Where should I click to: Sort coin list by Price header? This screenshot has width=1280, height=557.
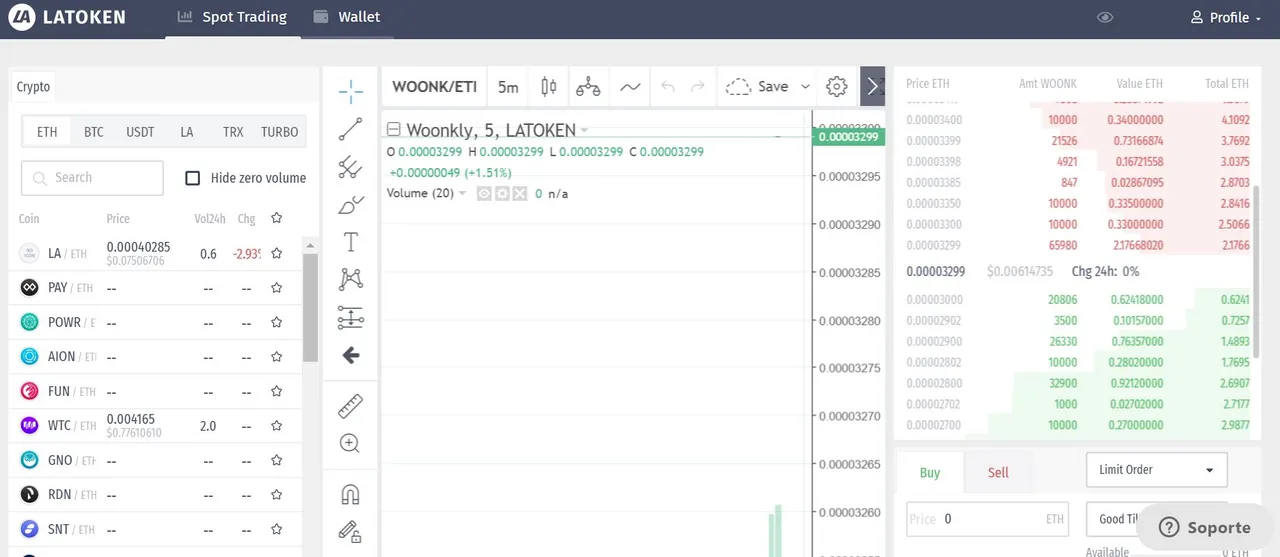pyautogui.click(x=118, y=218)
